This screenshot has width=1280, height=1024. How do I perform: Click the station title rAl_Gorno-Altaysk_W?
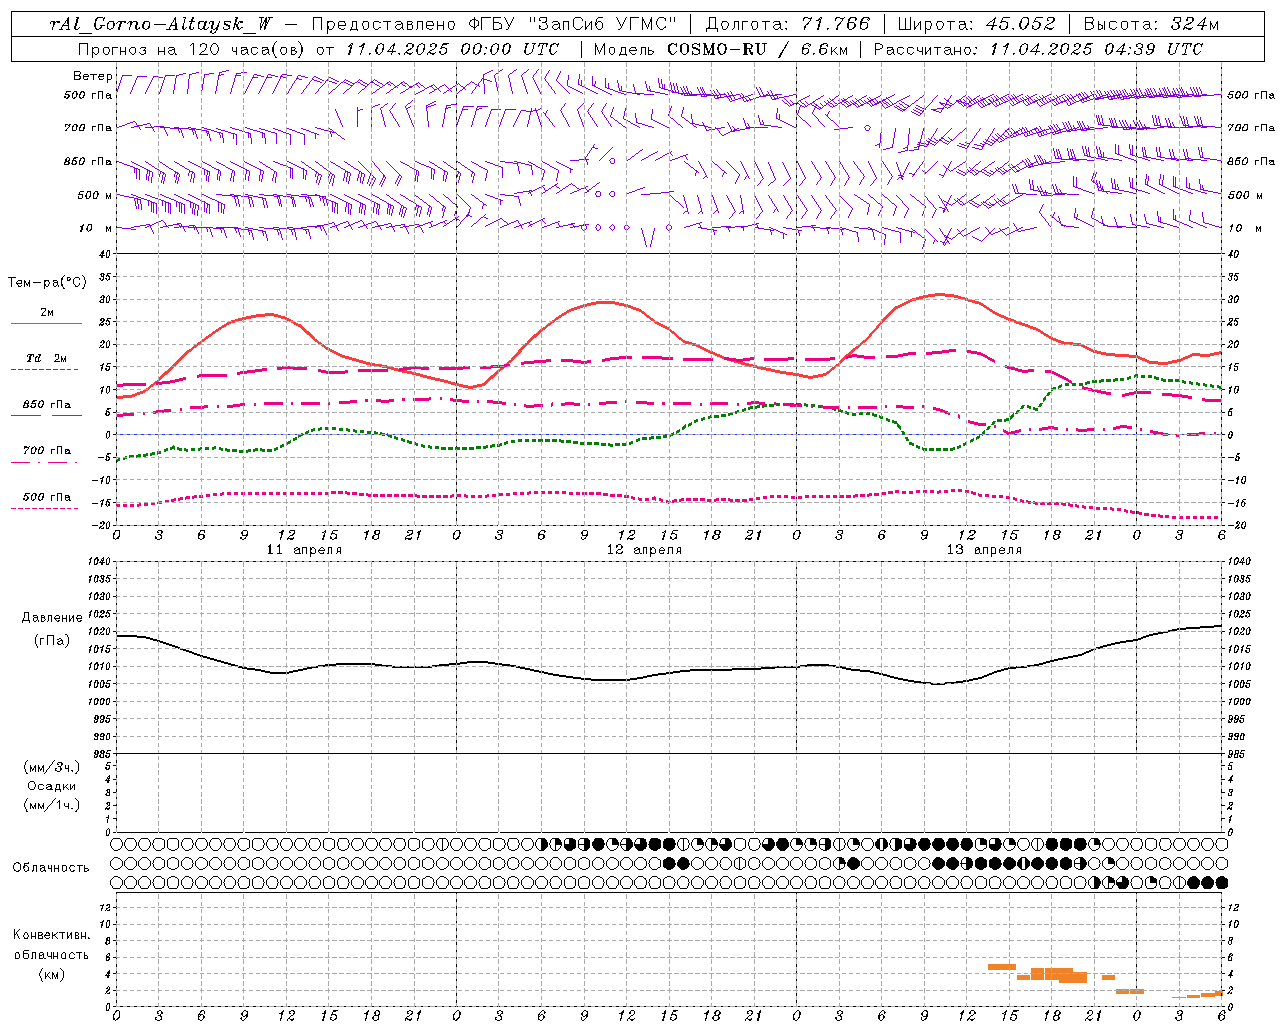161,24
